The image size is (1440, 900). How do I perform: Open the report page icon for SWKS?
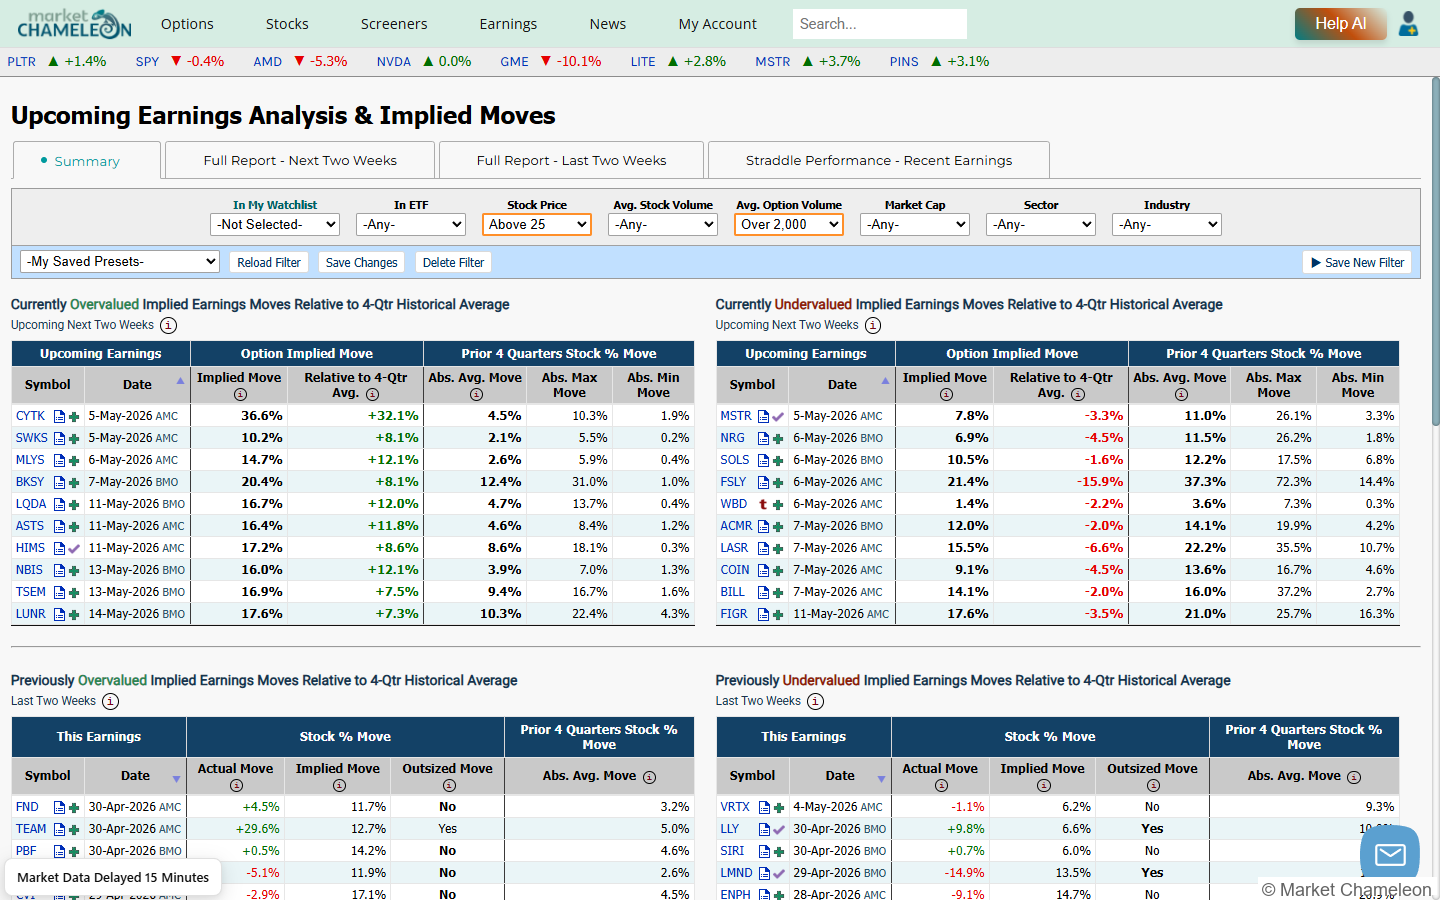coord(60,438)
